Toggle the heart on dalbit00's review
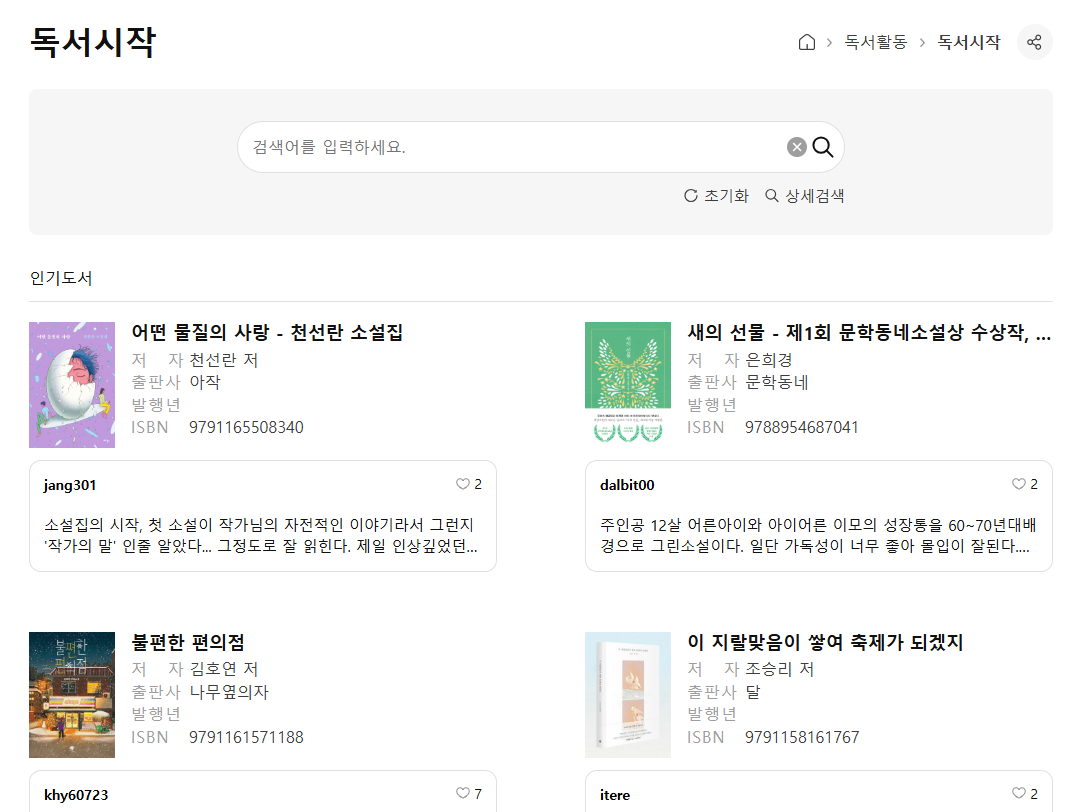 click(x=1018, y=484)
